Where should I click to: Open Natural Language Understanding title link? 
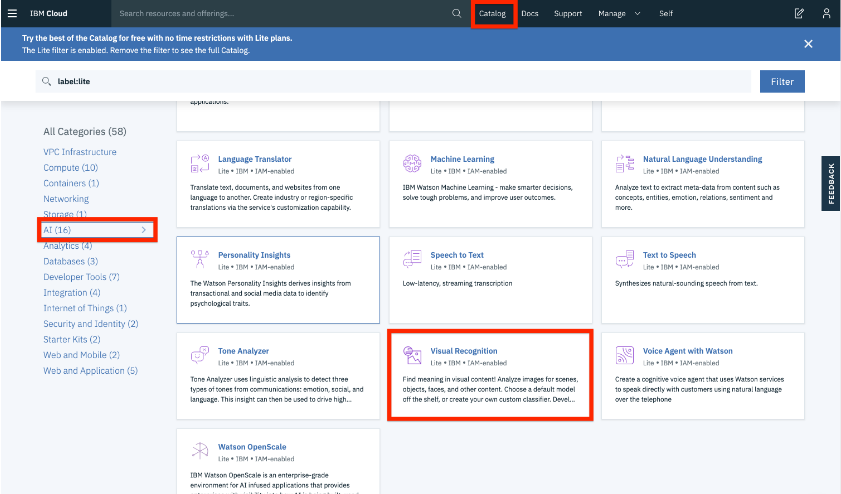click(x=703, y=159)
